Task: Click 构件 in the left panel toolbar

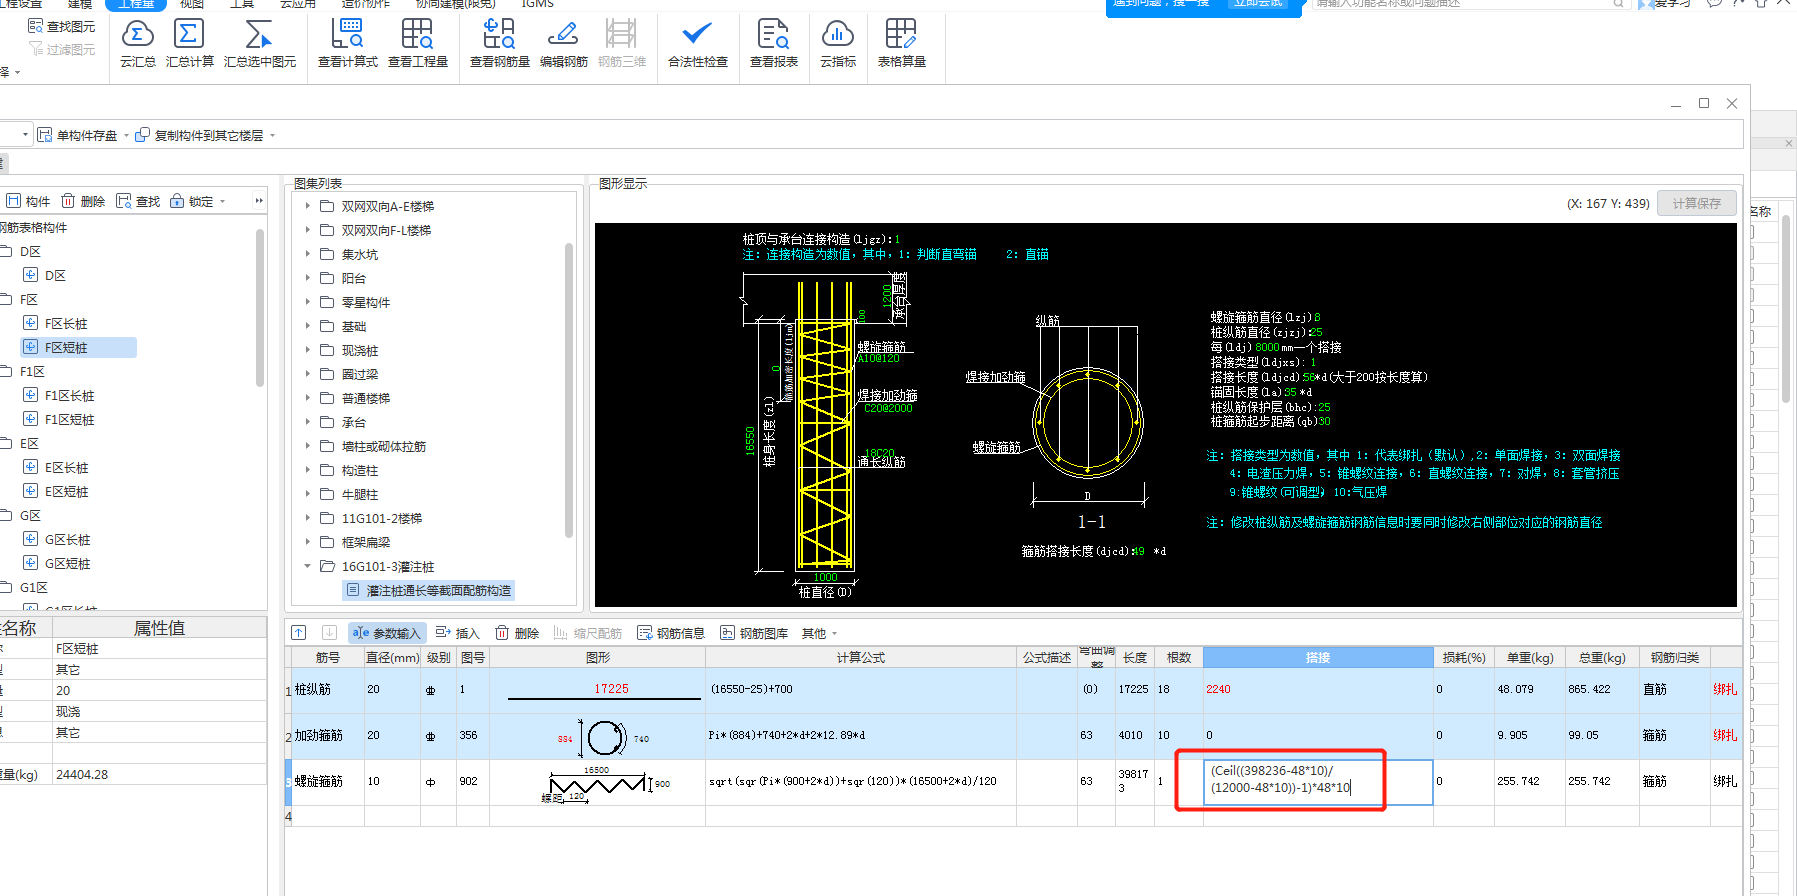Action: pyautogui.click(x=29, y=201)
